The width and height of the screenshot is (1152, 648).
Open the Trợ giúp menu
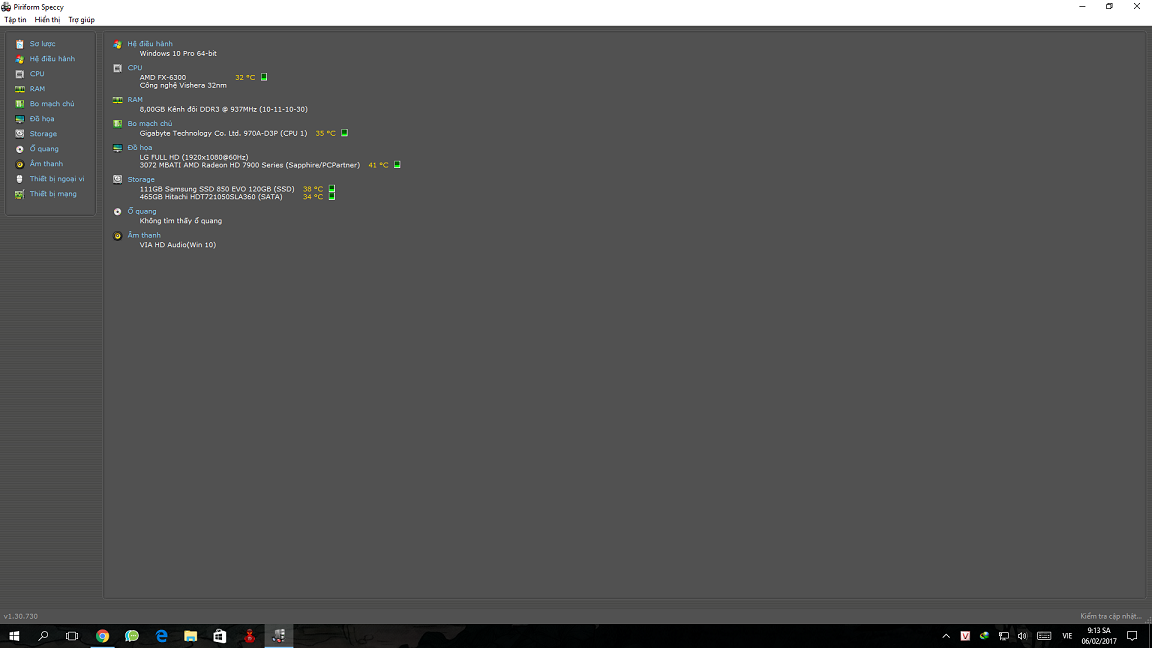pos(82,20)
